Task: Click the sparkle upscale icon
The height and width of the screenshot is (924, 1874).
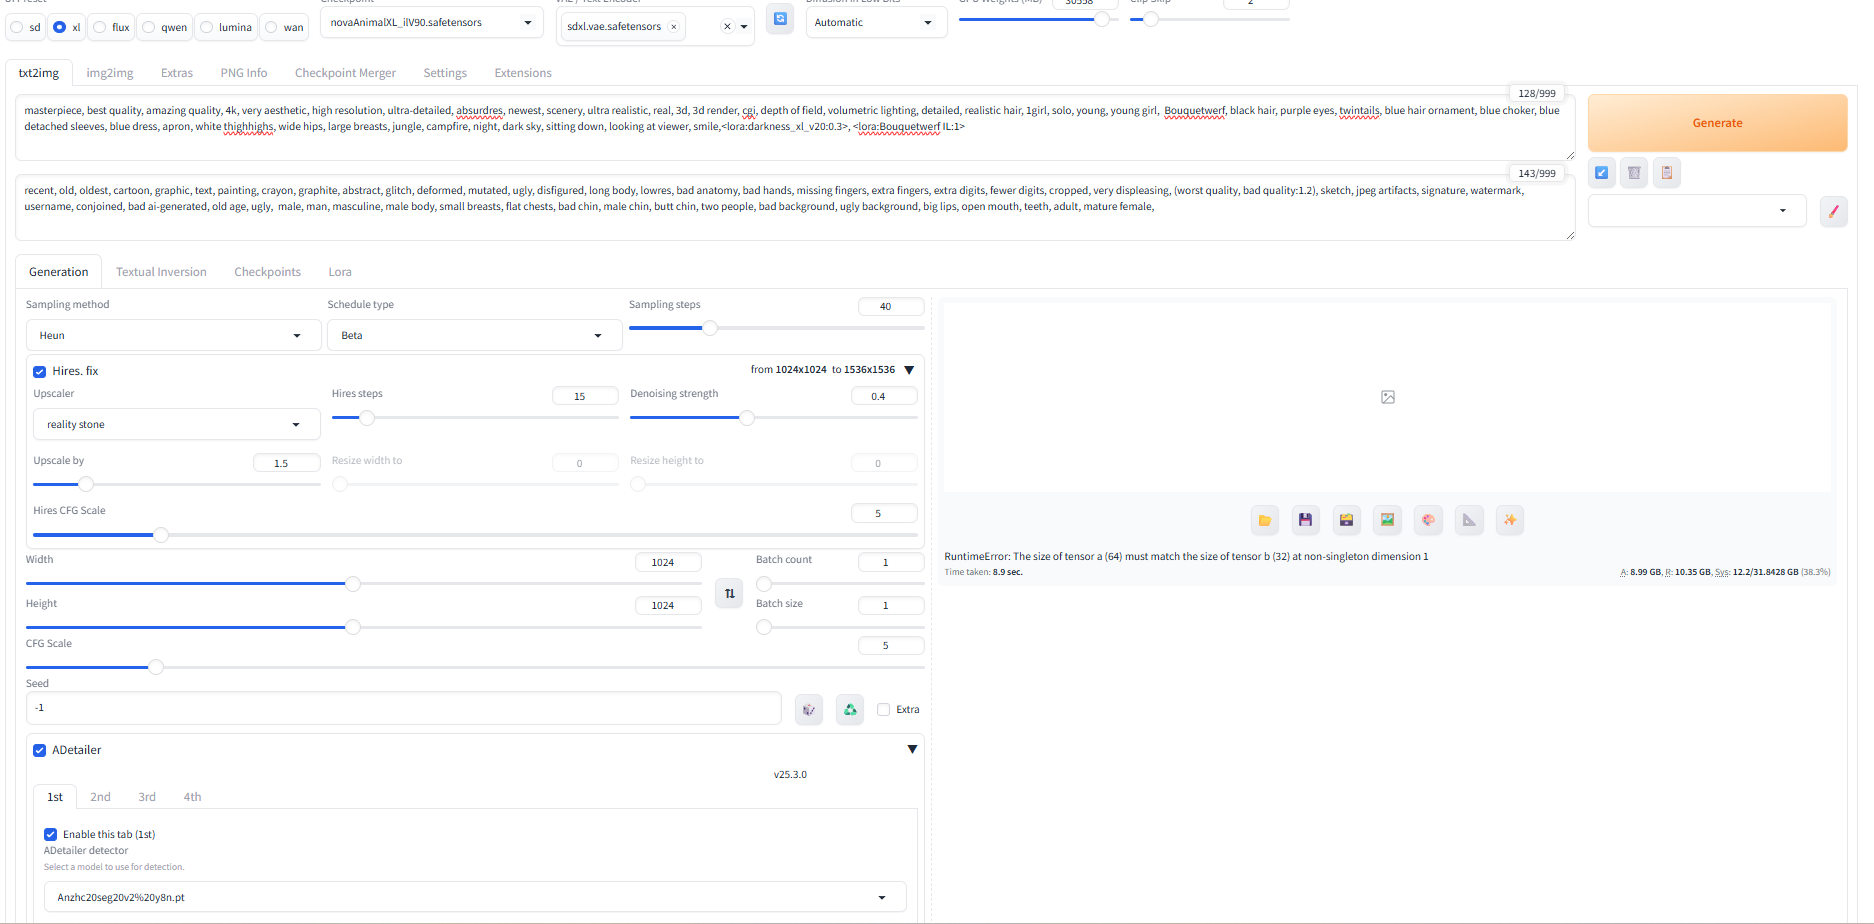Action: coord(1510,520)
